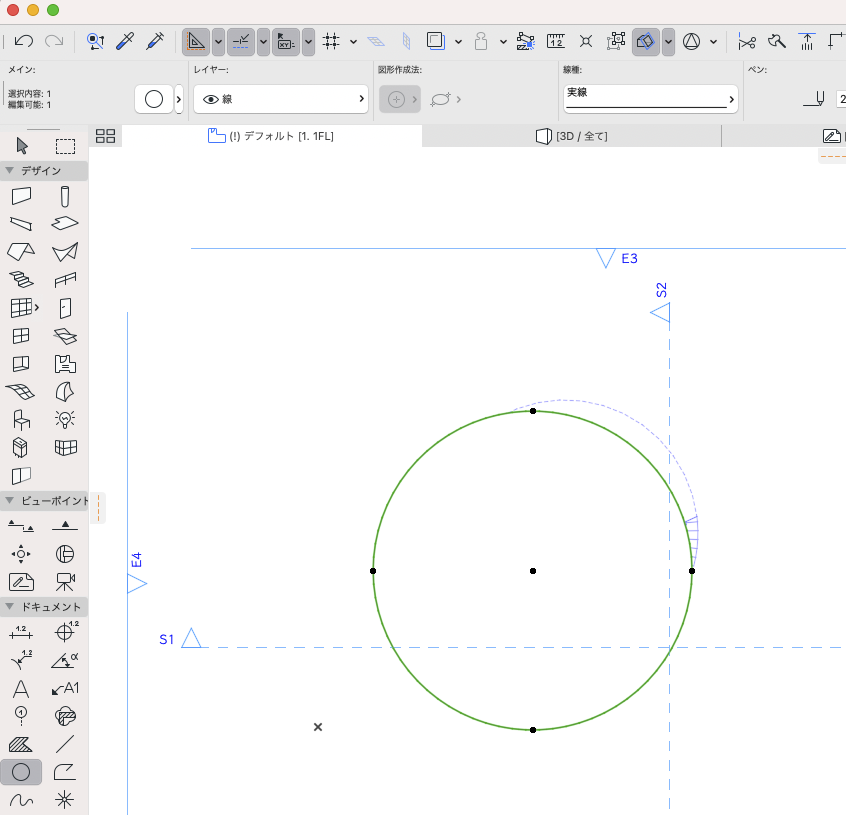Activate the syringe inject parameters tool
Screen dimensions: 846x815
155,41
